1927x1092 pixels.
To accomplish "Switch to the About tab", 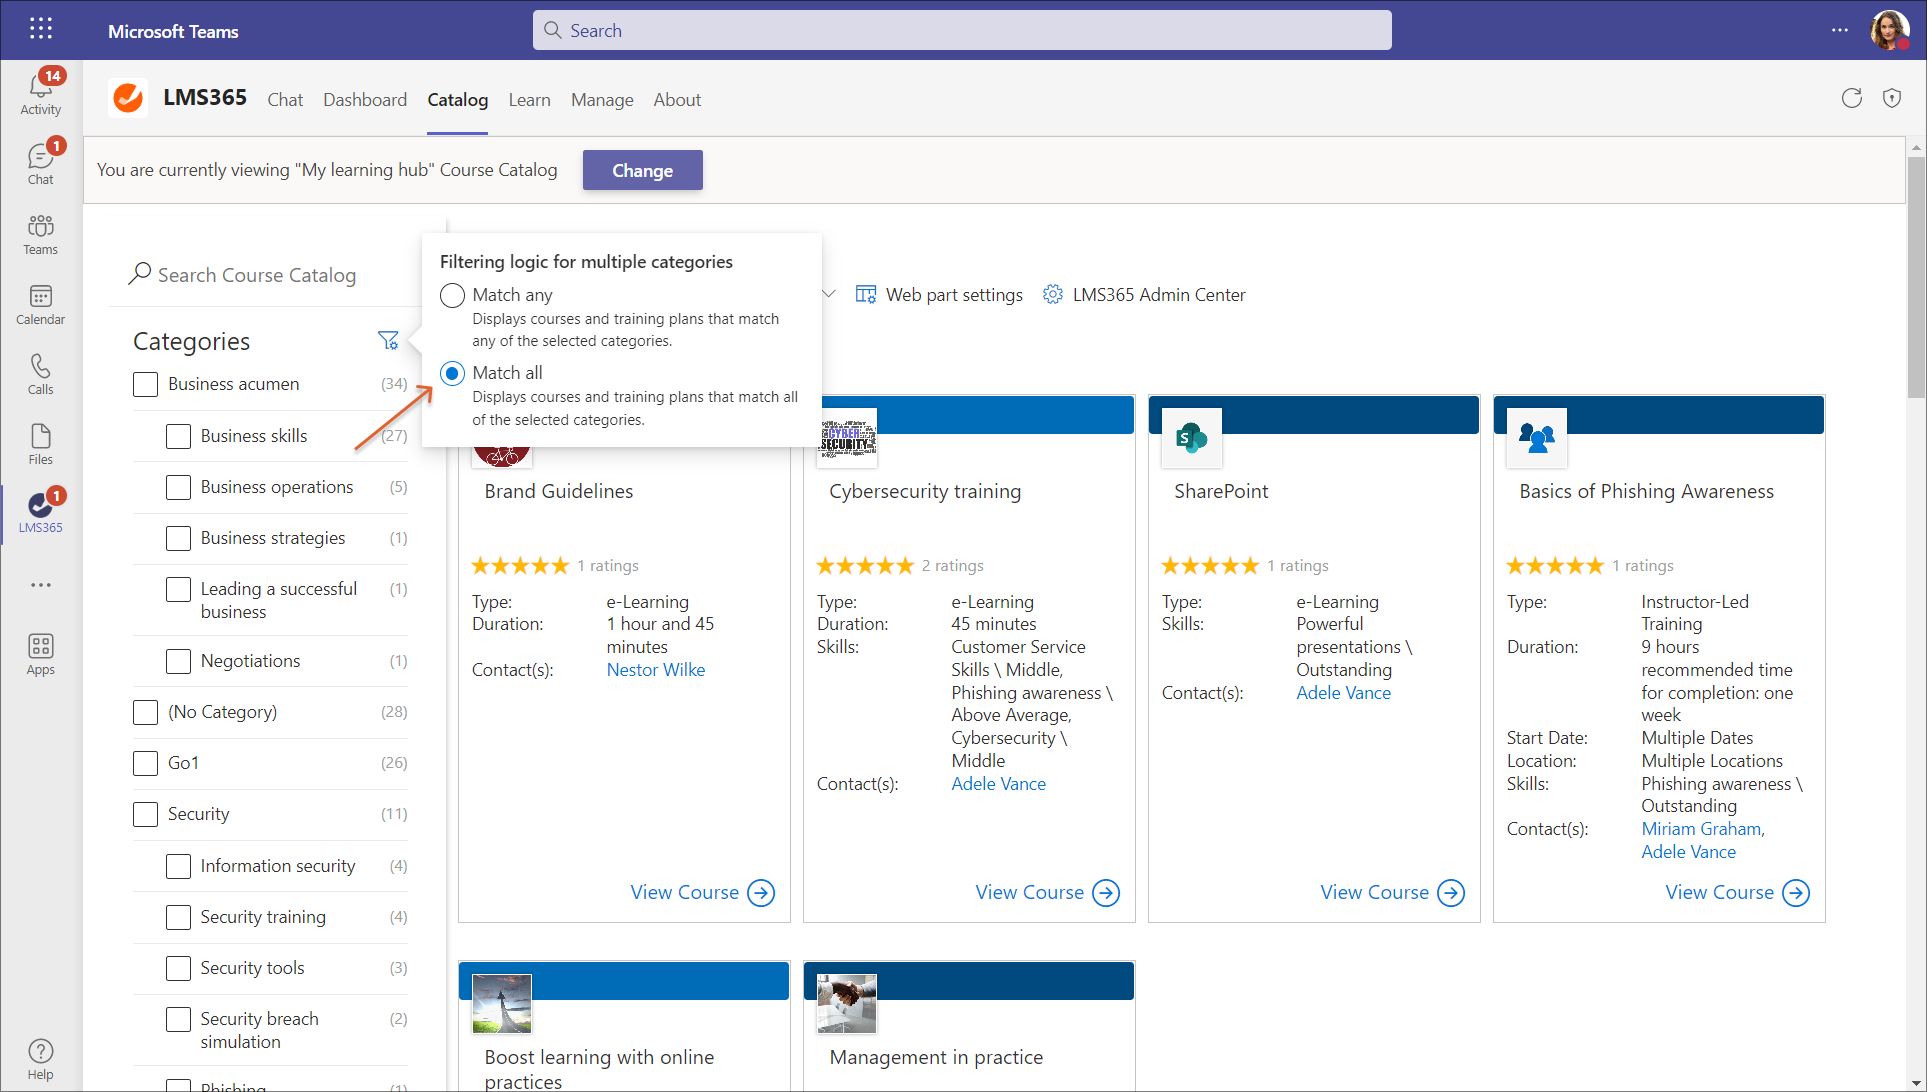I will pyautogui.click(x=677, y=99).
